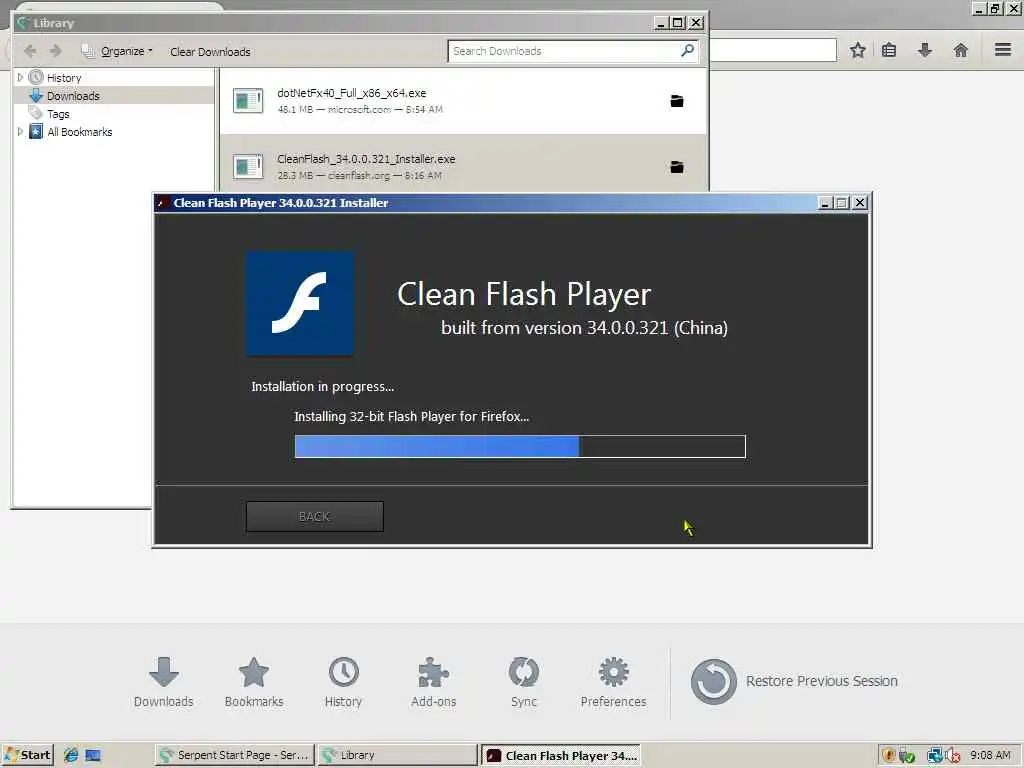This screenshot has width=1024, height=768.
Task: Click the dotNetFx40 file type icon
Action: [x=248, y=101]
